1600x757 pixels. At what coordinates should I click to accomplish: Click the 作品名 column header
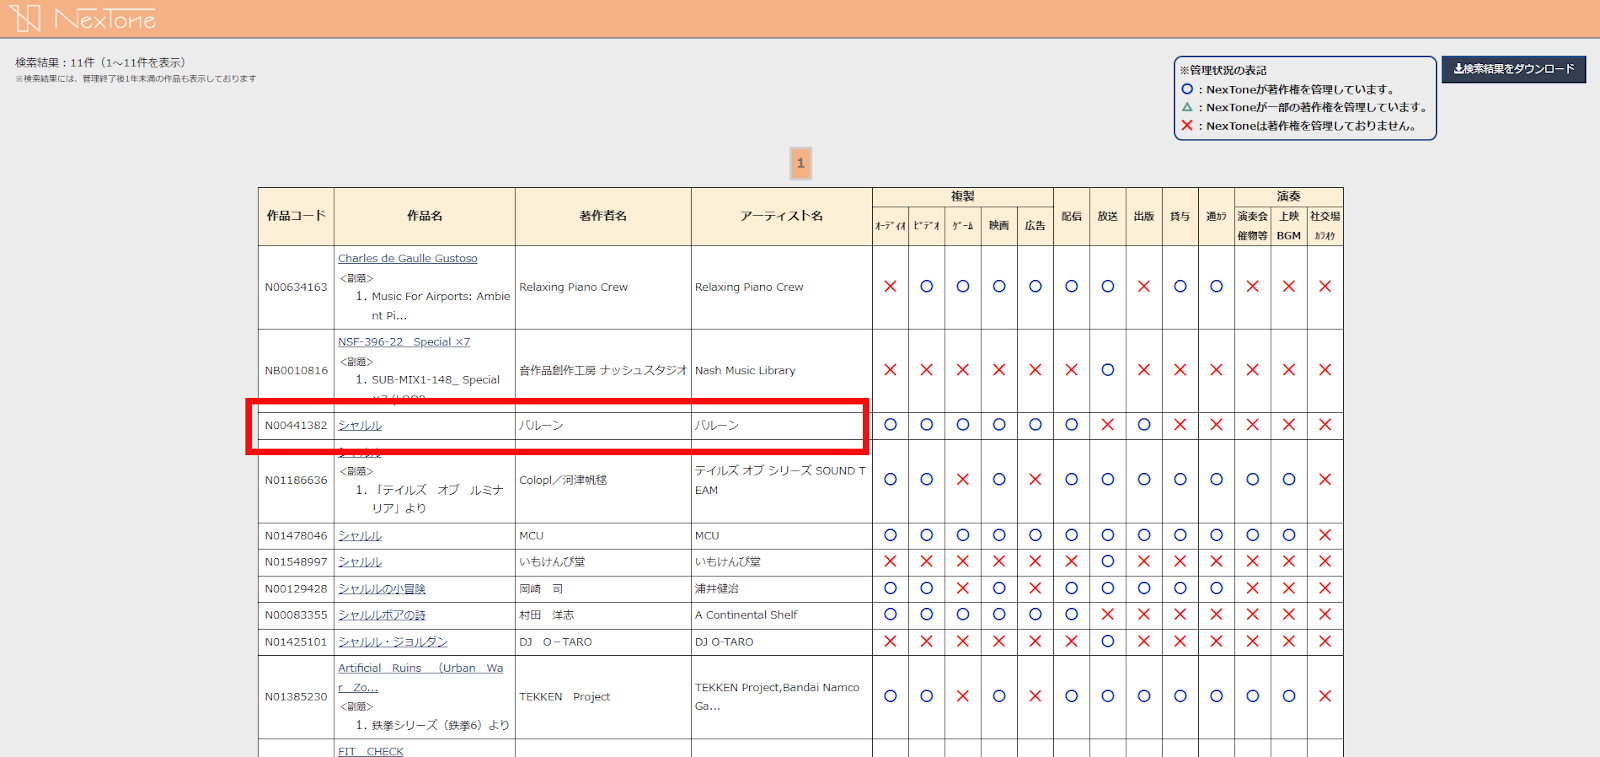[x=424, y=216]
